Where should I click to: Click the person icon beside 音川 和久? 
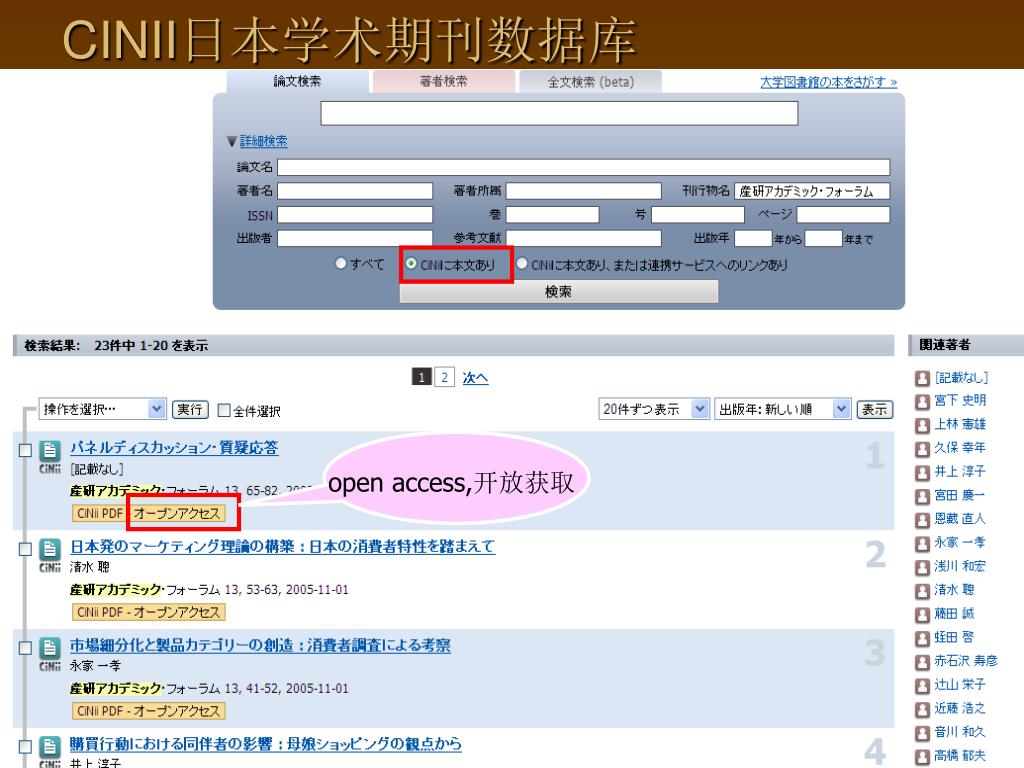coord(922,734)
